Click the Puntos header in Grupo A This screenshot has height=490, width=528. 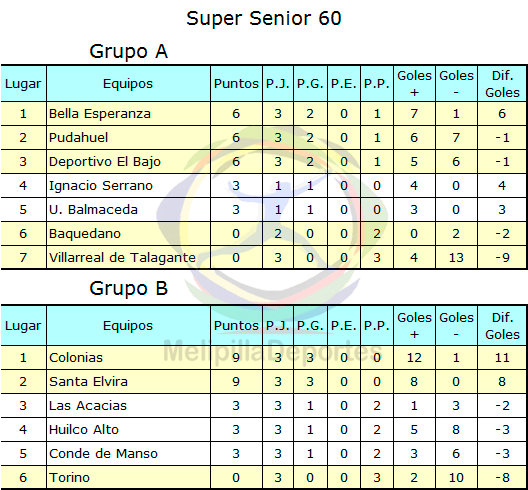coord(236,84)
